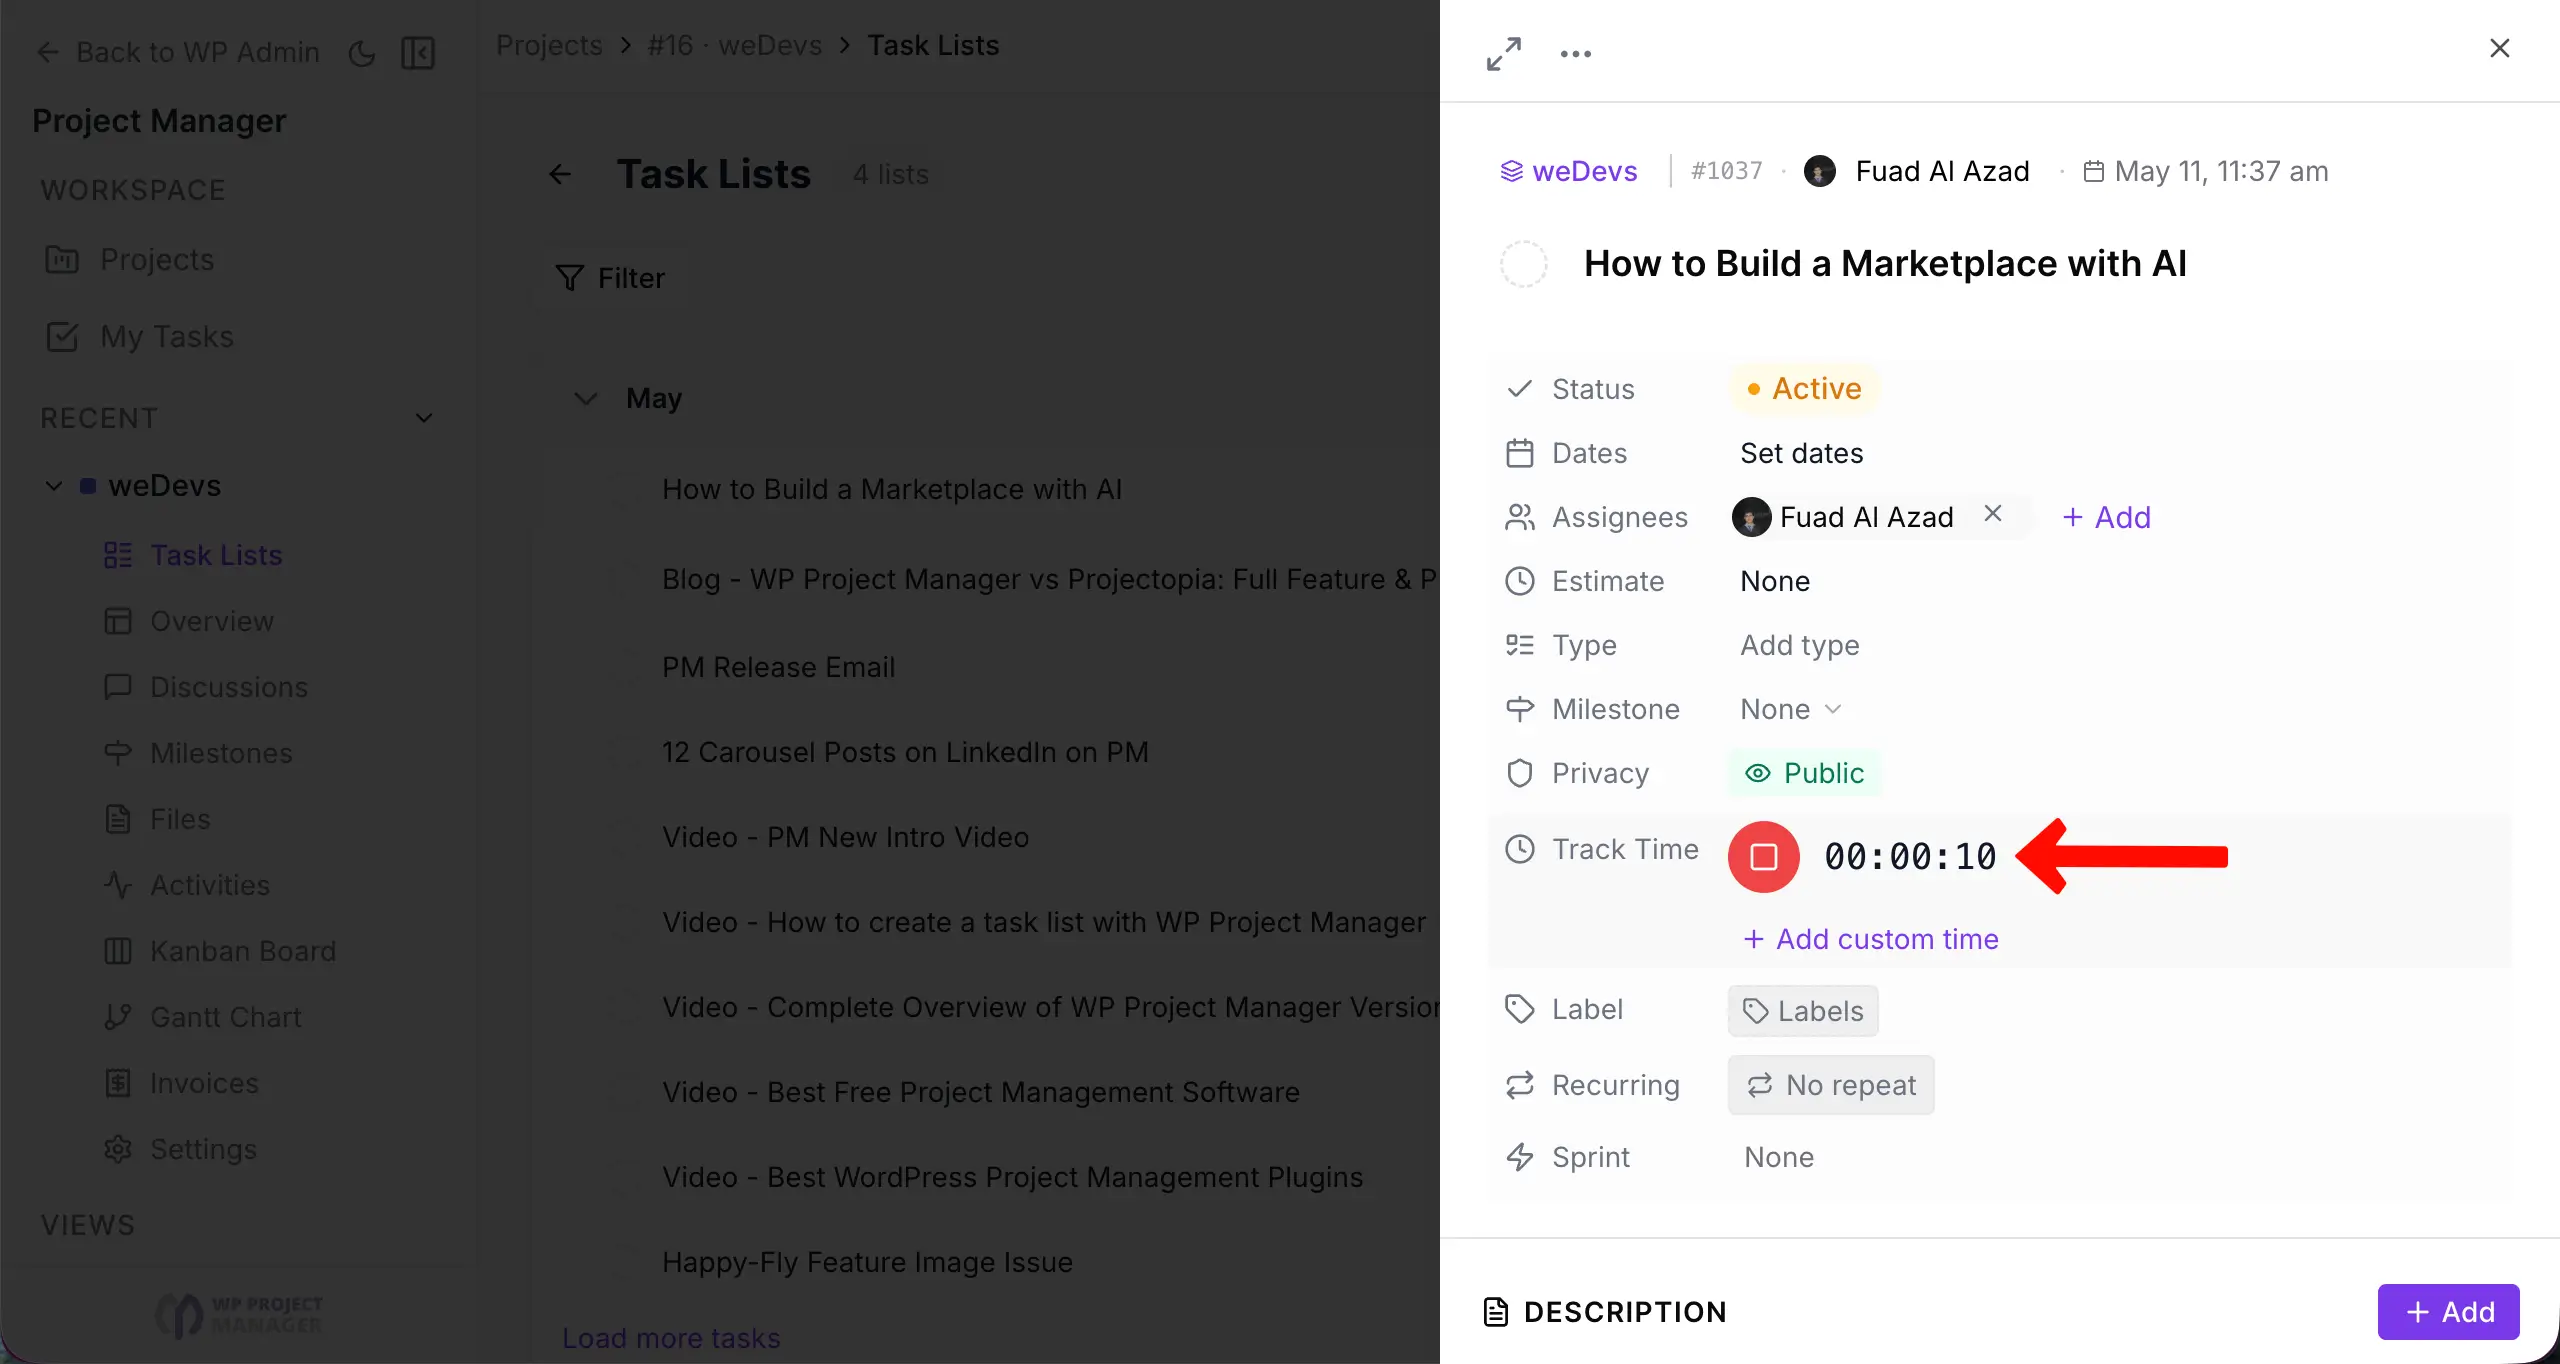Open Kanban Board view
This screenshot has width=2560, height=1364.
pyautogui.click(x=220, y=951)
